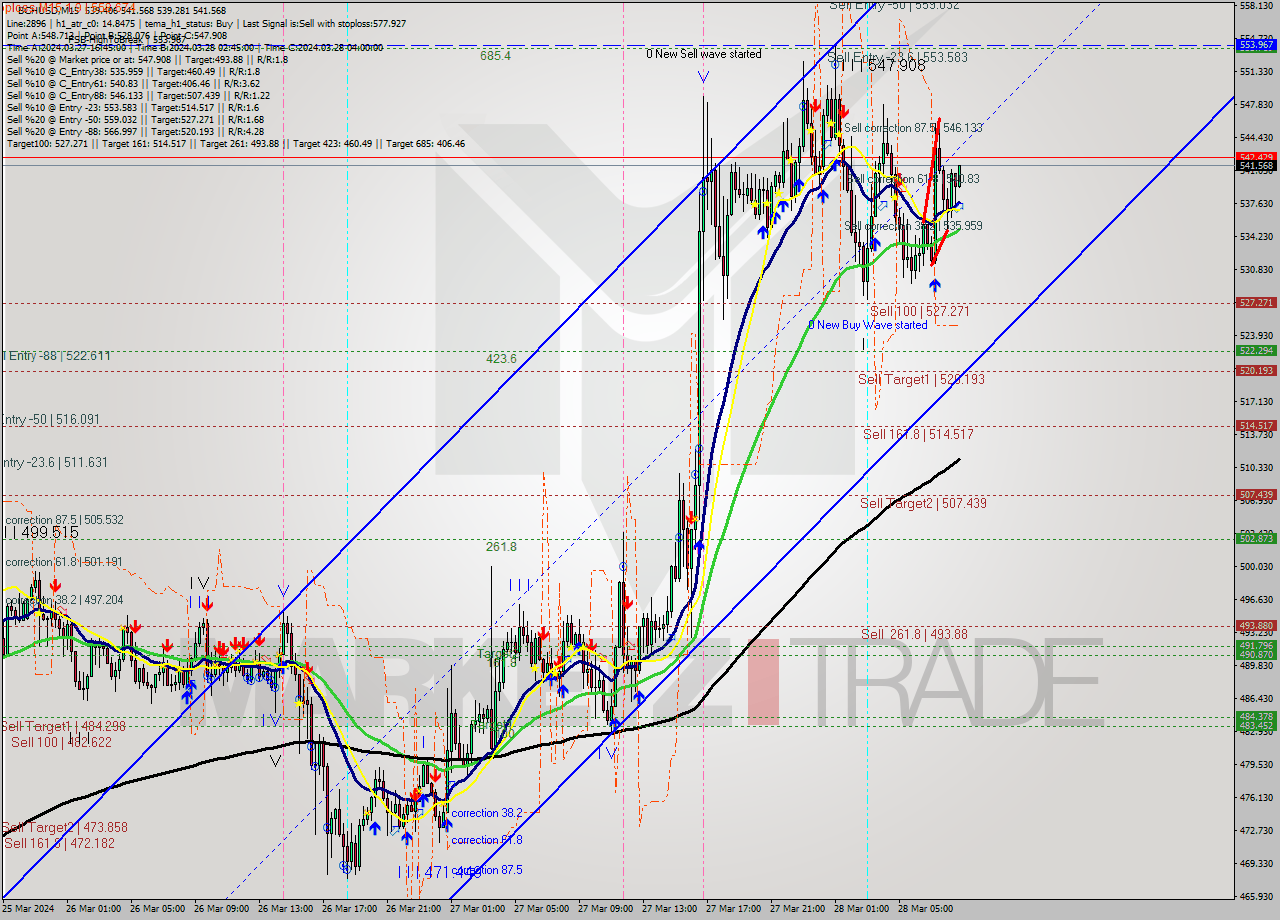Click the green 502.873 price axis tag
Image resolution: width=1280 pixels, height=920 pixels.
click(1256, 539)
